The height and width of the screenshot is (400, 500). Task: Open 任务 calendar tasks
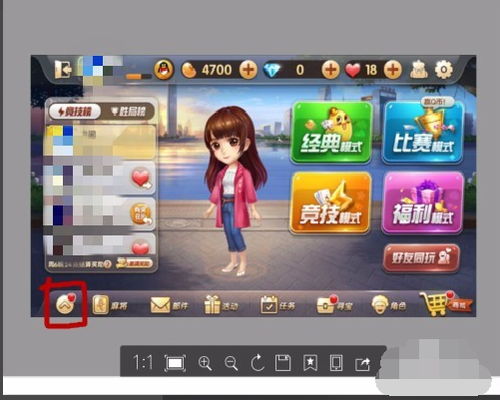tap(278, 305)
